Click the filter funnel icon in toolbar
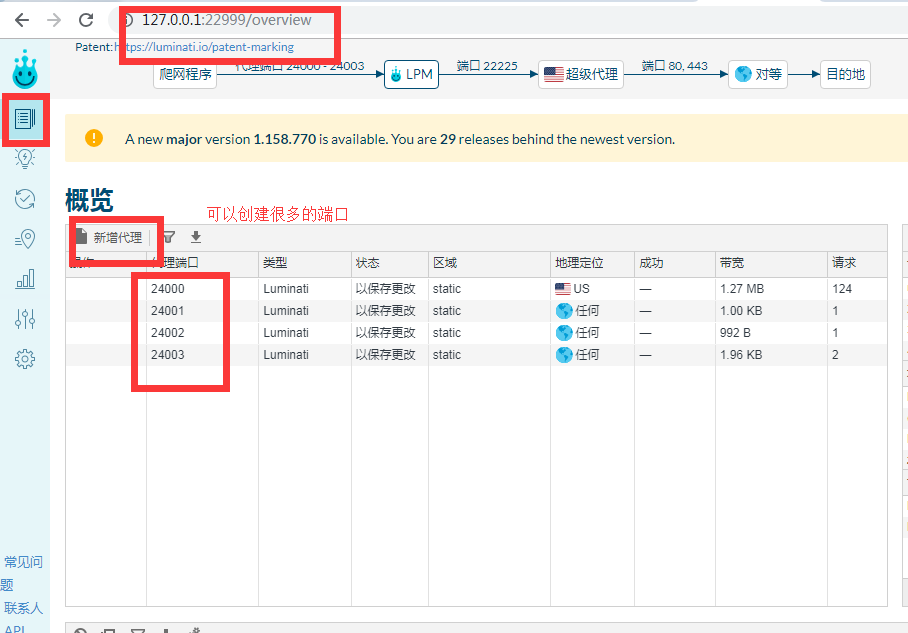Viewport: 908px width, 633px height. pyautogui.click(x=169, y=237)
